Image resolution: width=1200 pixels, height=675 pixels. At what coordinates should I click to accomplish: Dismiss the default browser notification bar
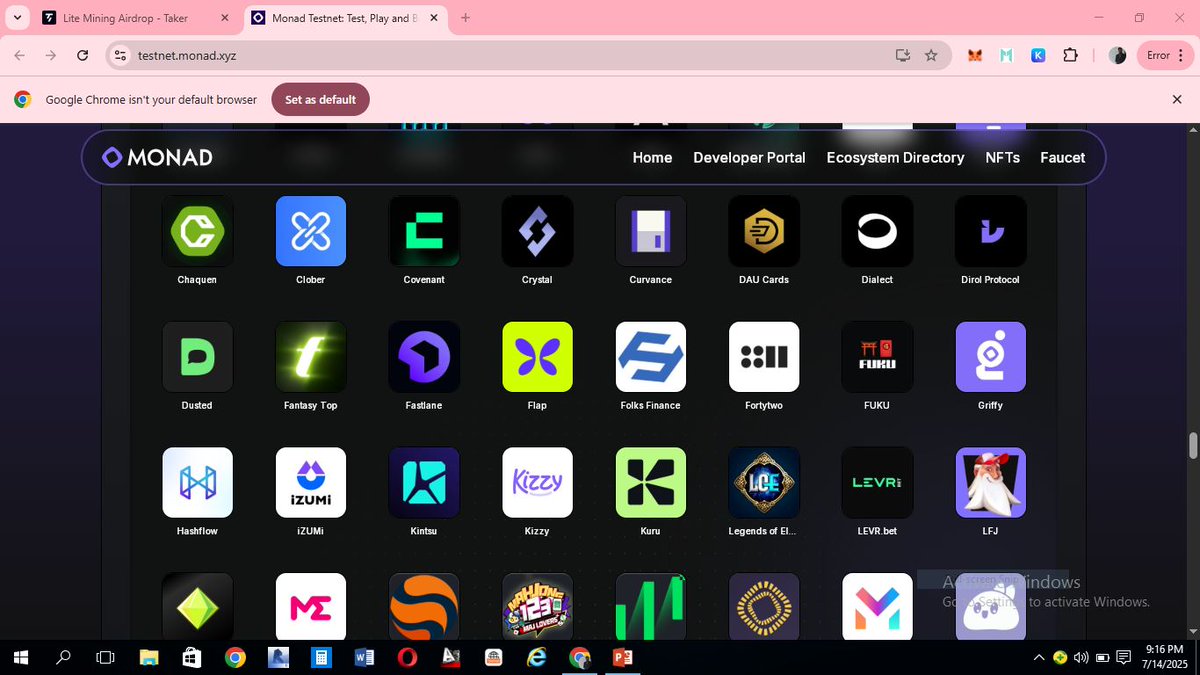click(1177, 100)
